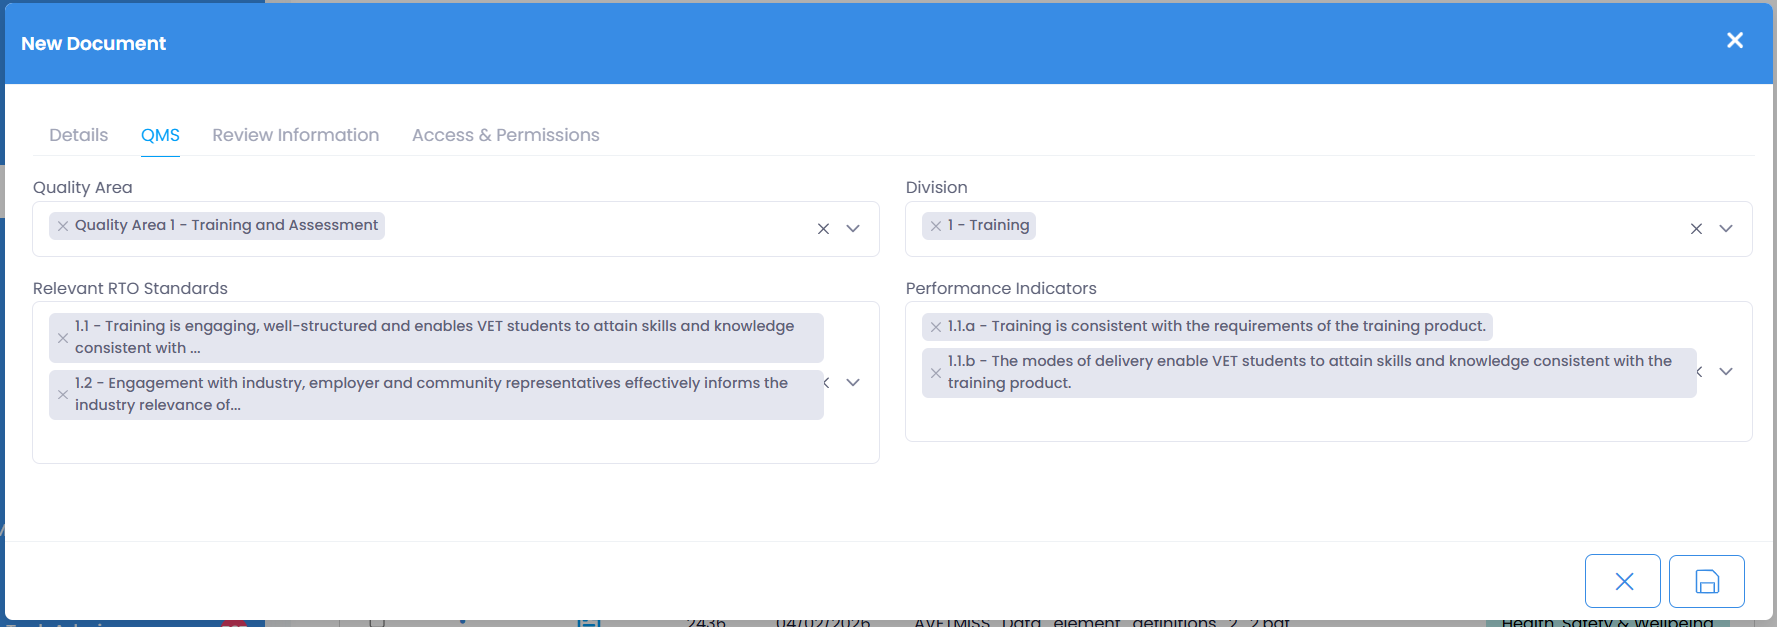The image size is (1777, 627).
Task: Remove performance indicator 1.1.b tag
Action: tap(936, 373)
